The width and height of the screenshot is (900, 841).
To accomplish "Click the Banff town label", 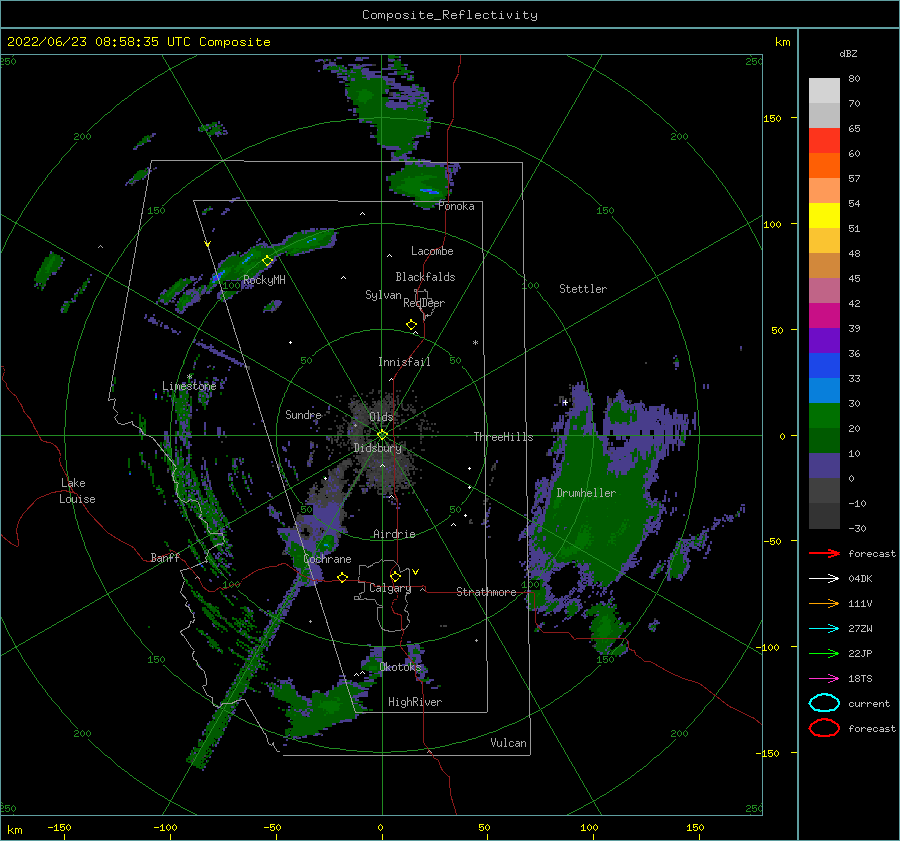I will coord(165,557).
